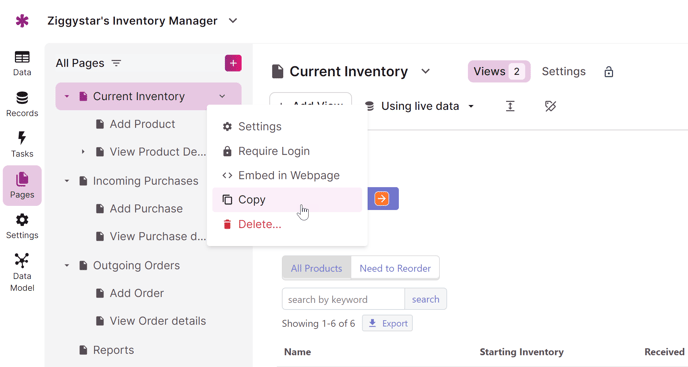Click the All Pages label
The image size is (688, 367).
coord(80,63)
